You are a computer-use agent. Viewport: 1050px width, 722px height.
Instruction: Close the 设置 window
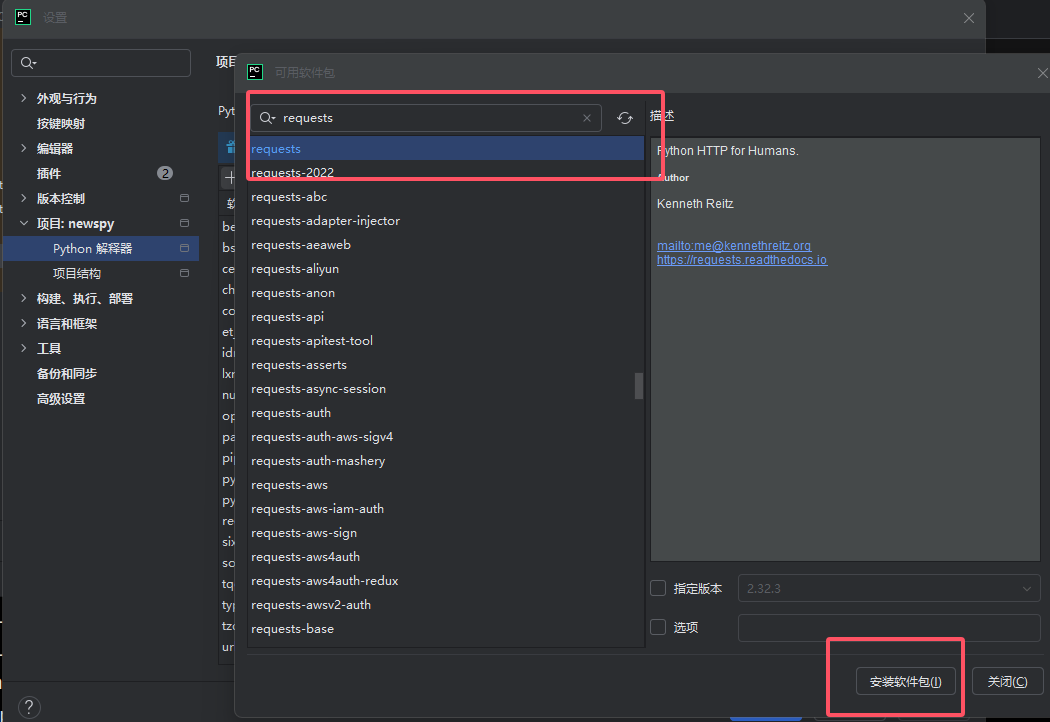pos(968,18)
